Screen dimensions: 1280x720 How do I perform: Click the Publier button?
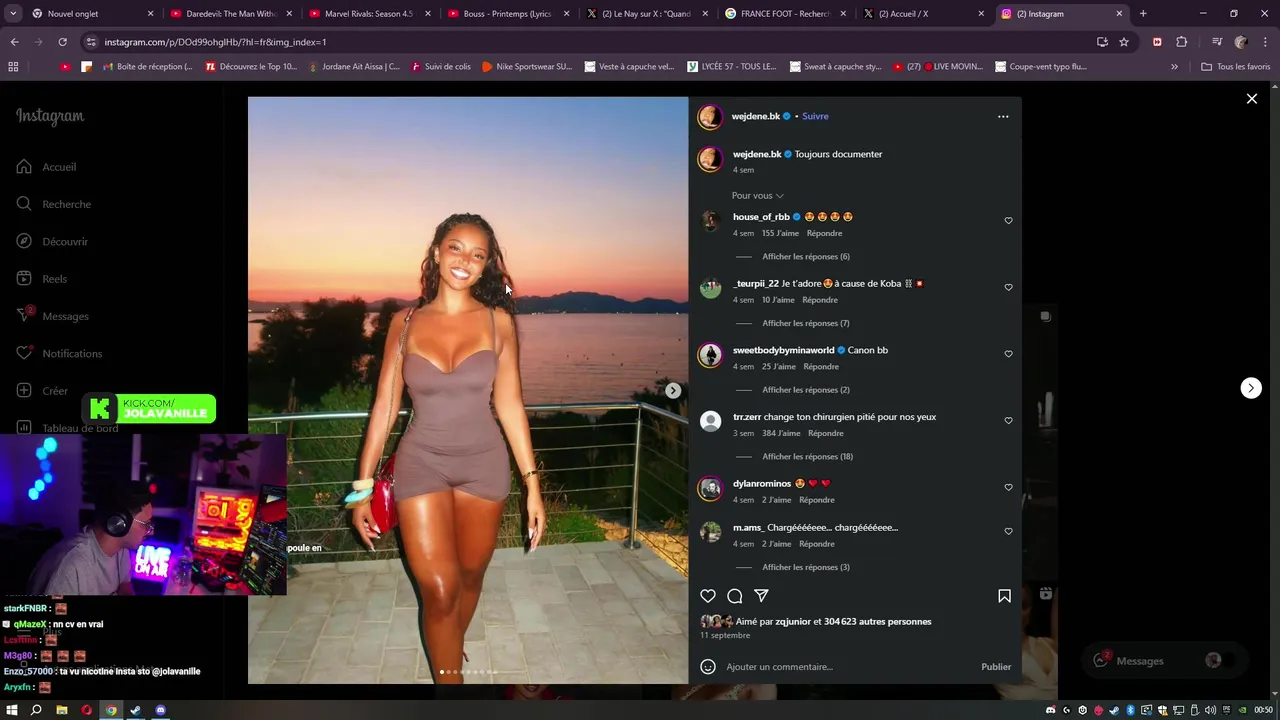click(x=996, y=667)
